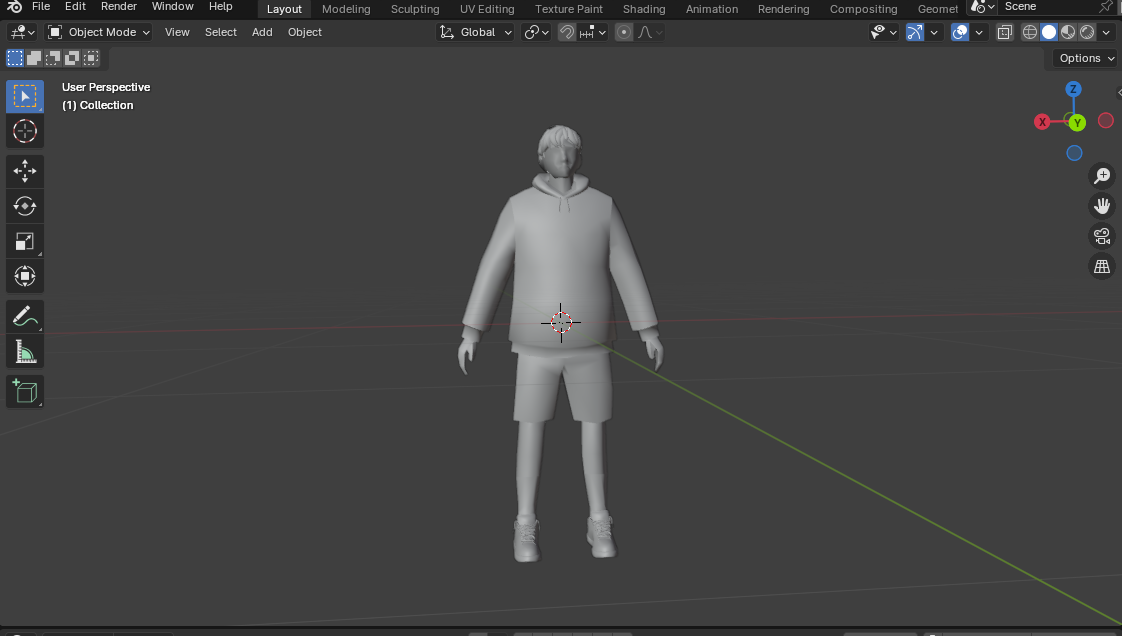
Task: Open the File menu
Action: (x=42, y=6)
